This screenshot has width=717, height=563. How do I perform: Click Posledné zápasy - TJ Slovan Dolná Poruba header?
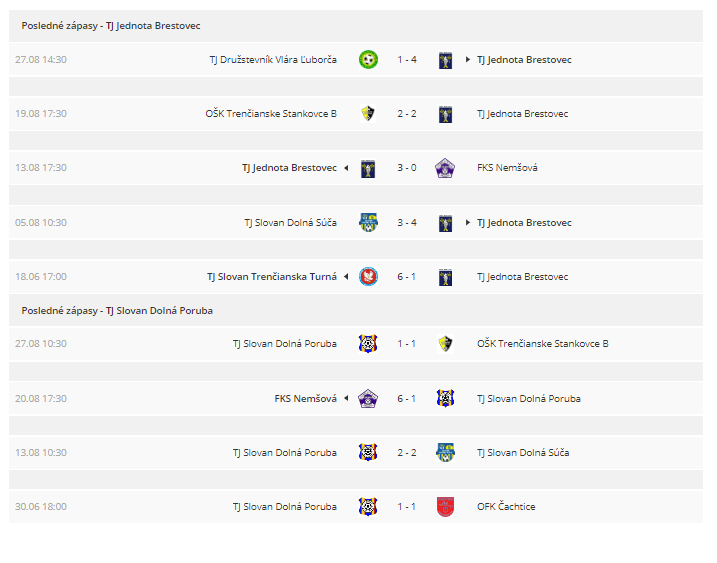click(x=117, y=311)
